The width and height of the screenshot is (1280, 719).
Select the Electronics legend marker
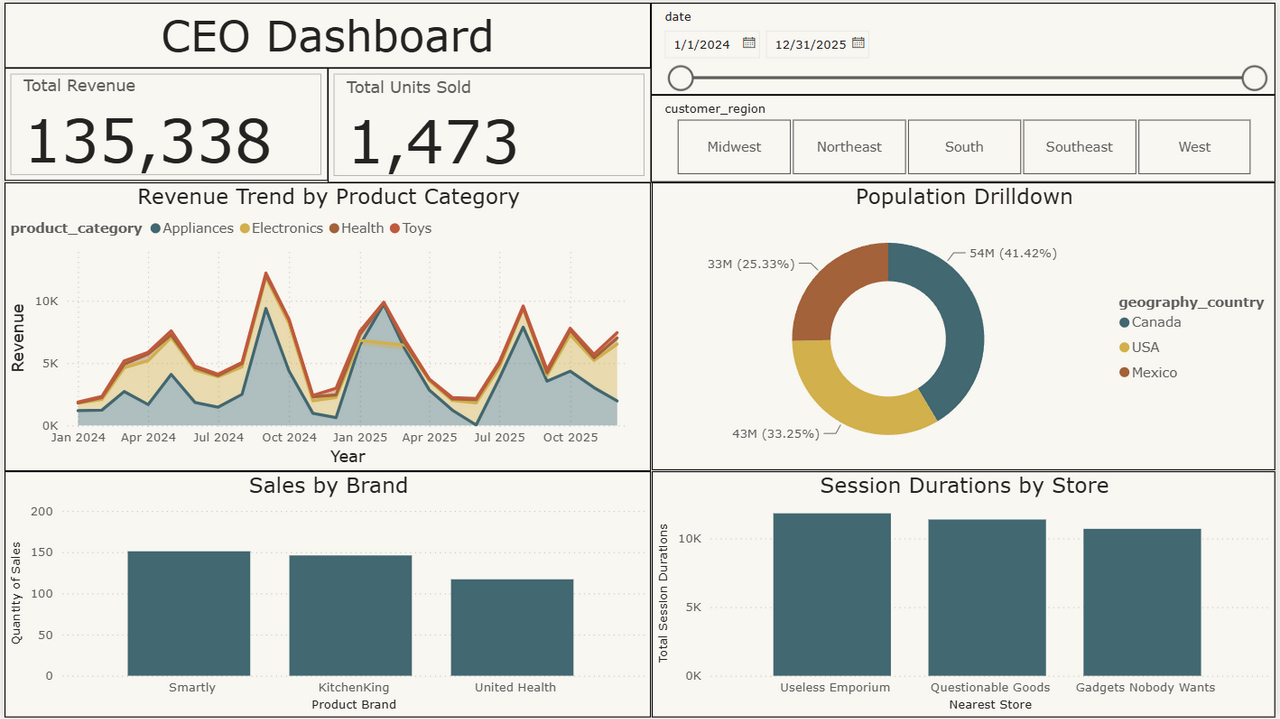coord(244,229)
